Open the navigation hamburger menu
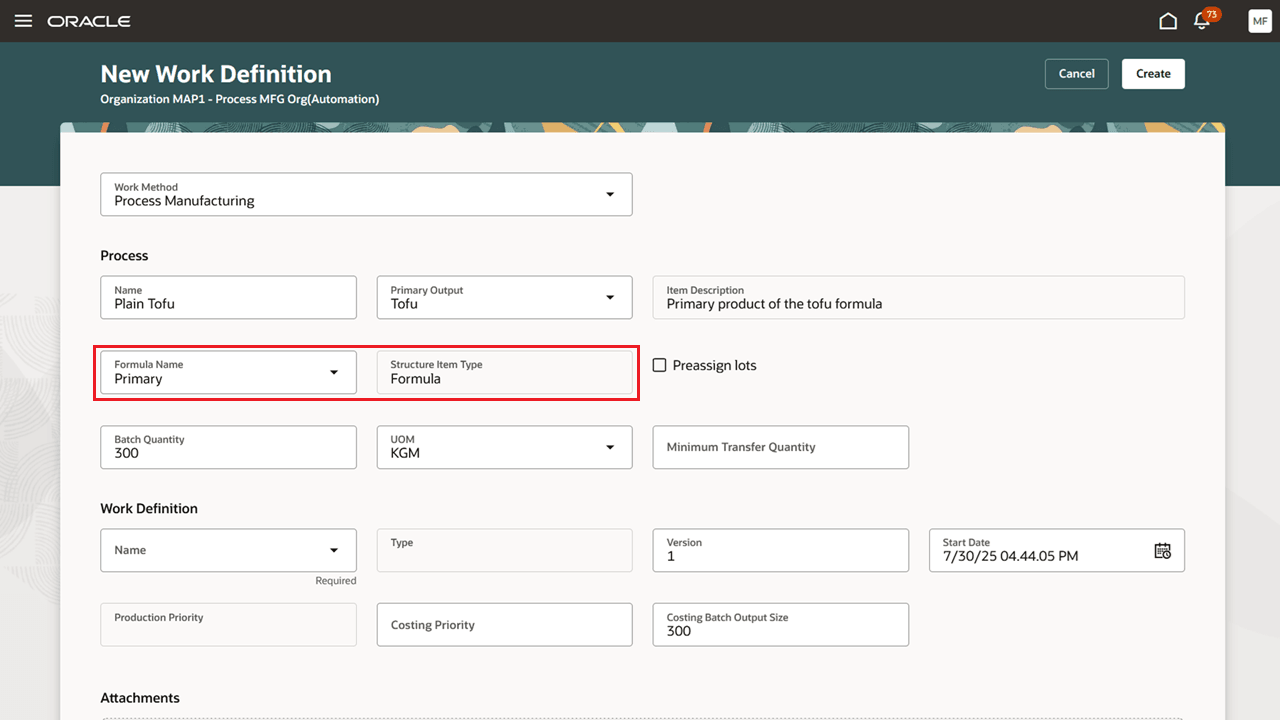The image size is (1280, 720). [23, 20]
